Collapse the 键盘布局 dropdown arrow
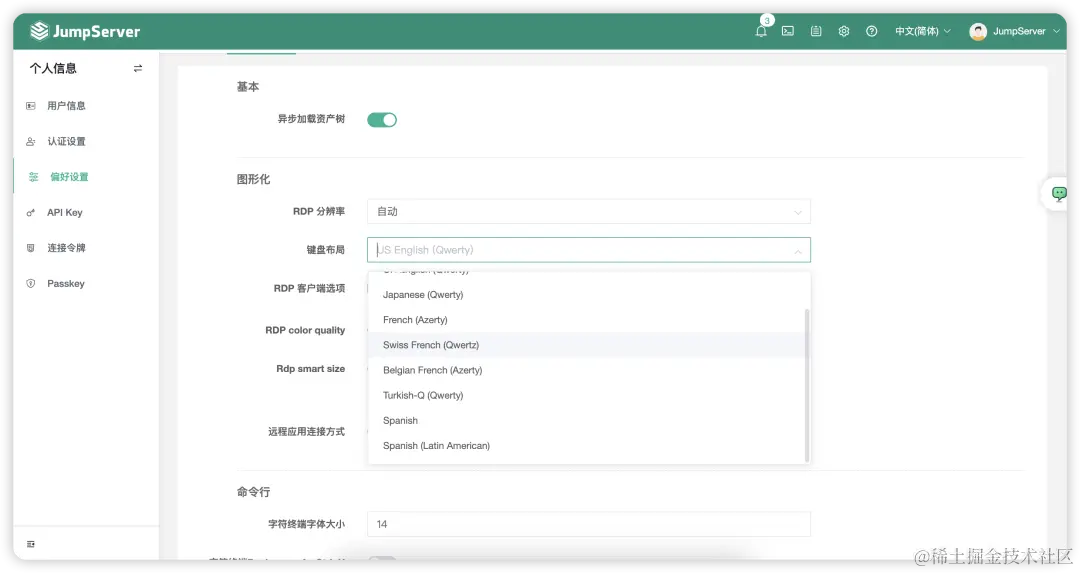 click(x=798, y=251)
